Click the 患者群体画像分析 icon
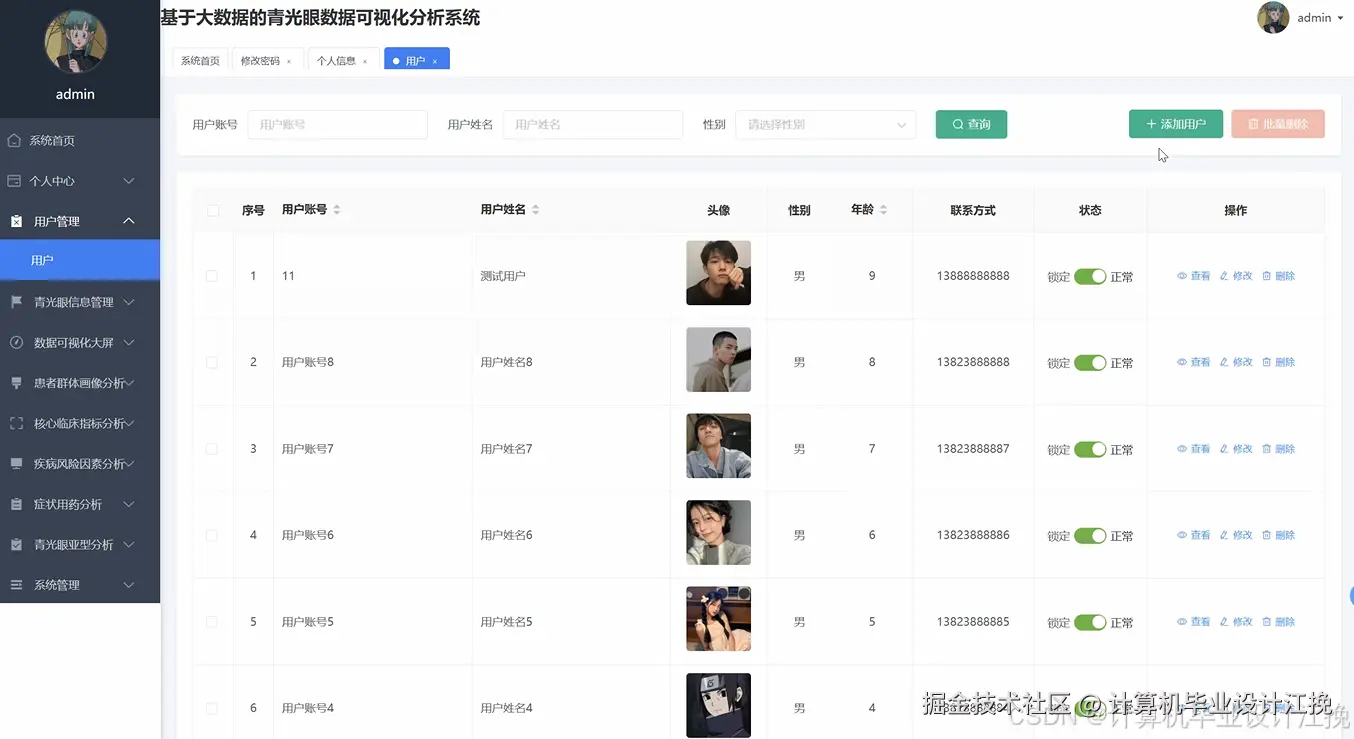 [16, 383]
